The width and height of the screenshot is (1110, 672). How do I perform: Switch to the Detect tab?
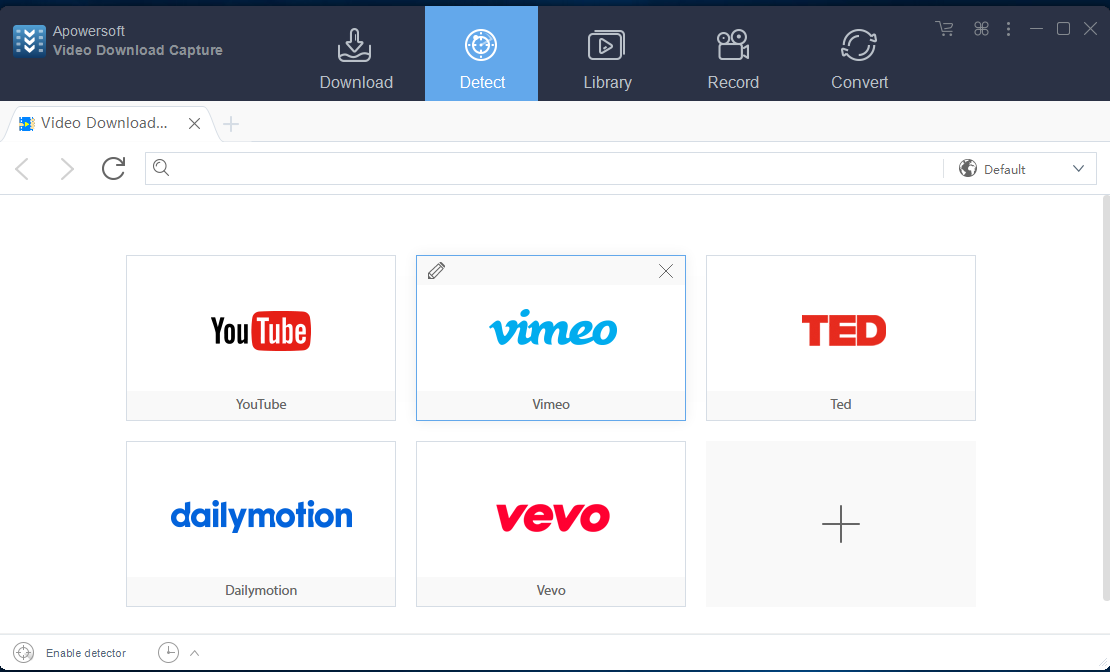(x=481, y=54)
